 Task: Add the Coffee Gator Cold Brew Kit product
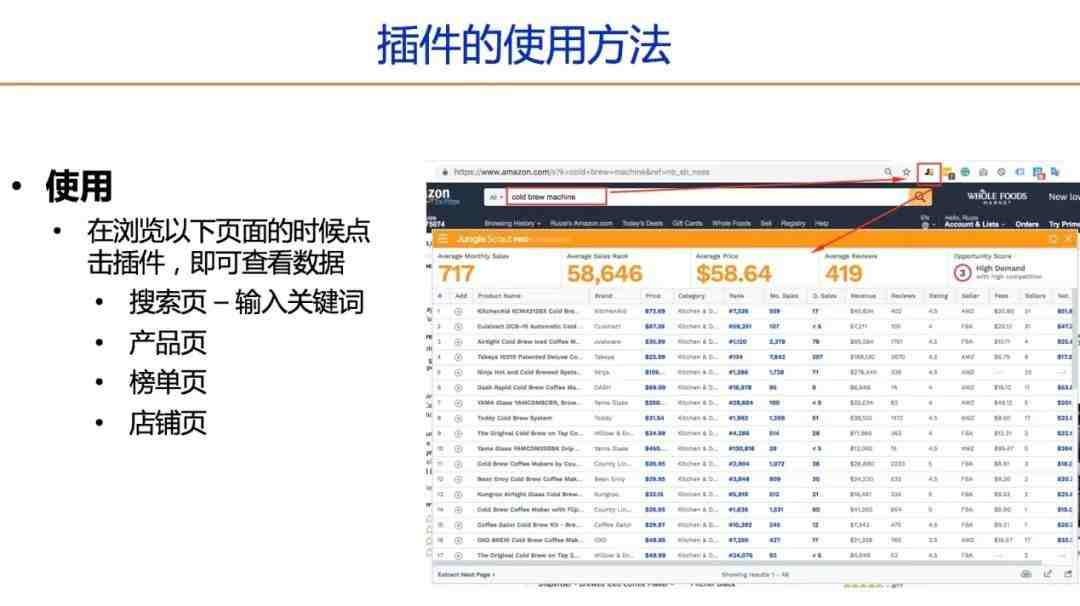tap(459, 525)
